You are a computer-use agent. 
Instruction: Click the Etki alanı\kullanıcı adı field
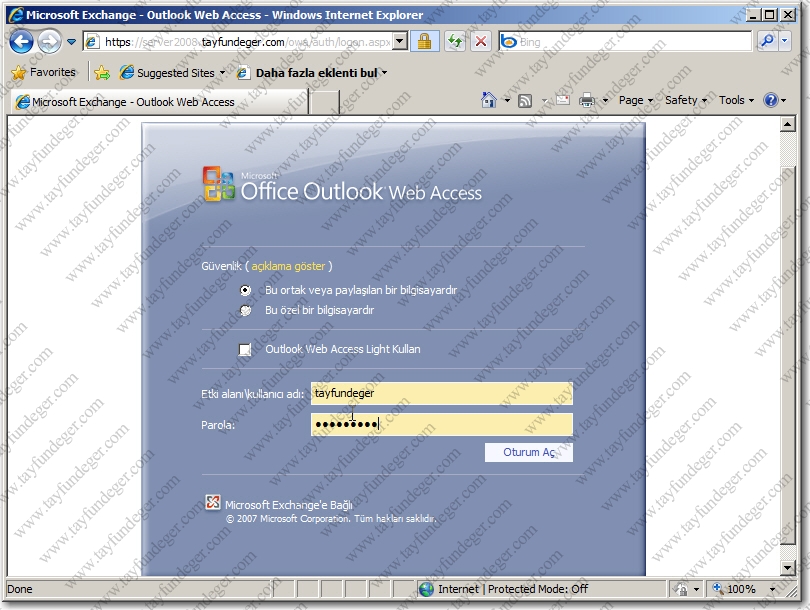click(442, 394)
